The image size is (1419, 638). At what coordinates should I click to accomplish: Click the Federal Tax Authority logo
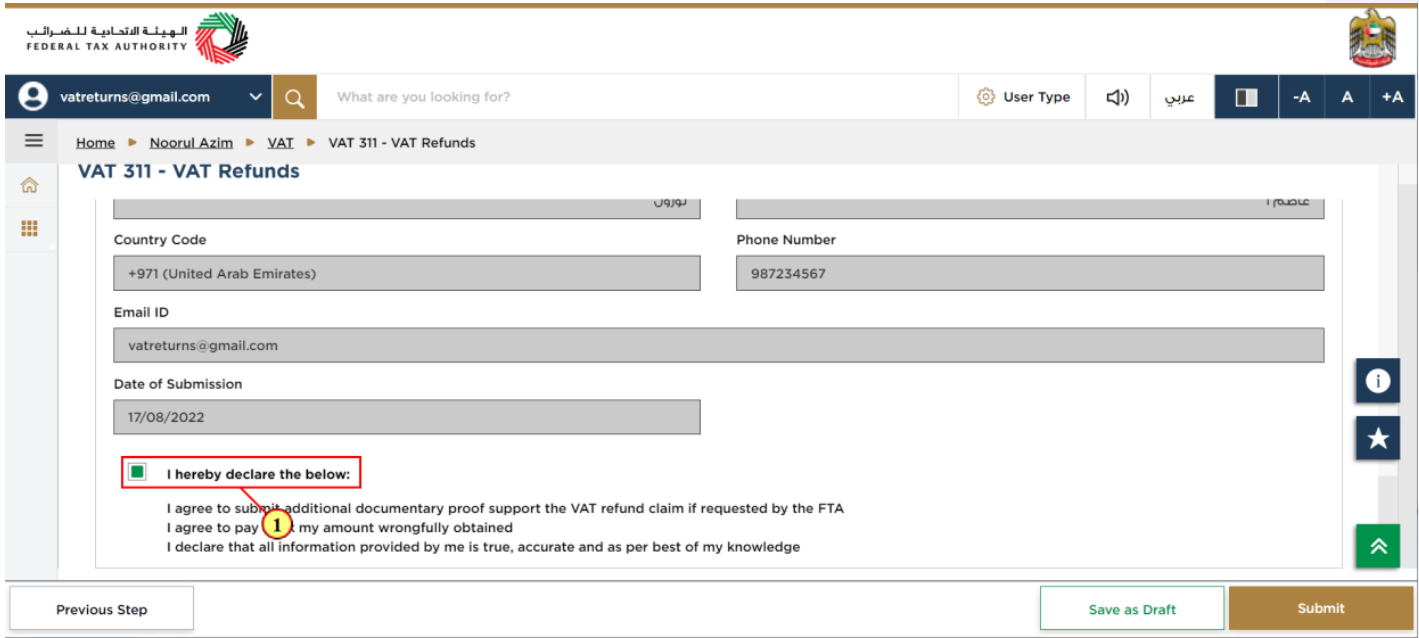pyautogui.click(x=137, y=38)
